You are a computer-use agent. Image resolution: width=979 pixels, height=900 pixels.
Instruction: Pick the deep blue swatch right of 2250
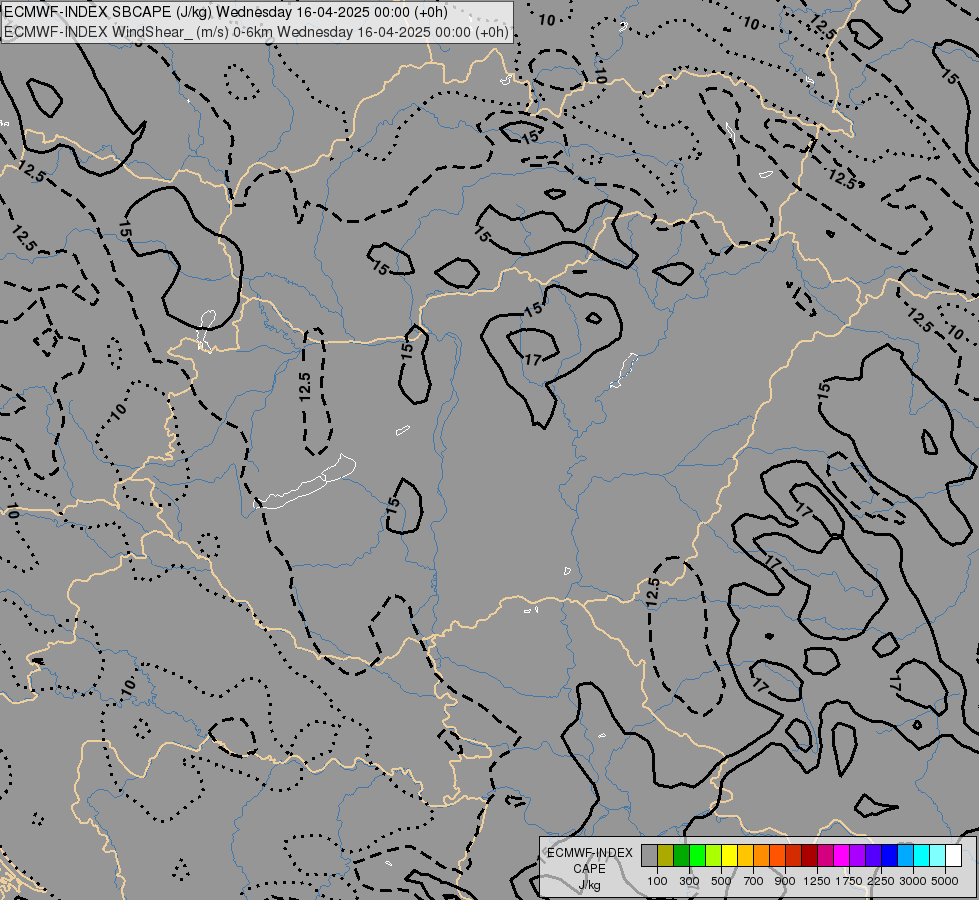tap(890, 855)
